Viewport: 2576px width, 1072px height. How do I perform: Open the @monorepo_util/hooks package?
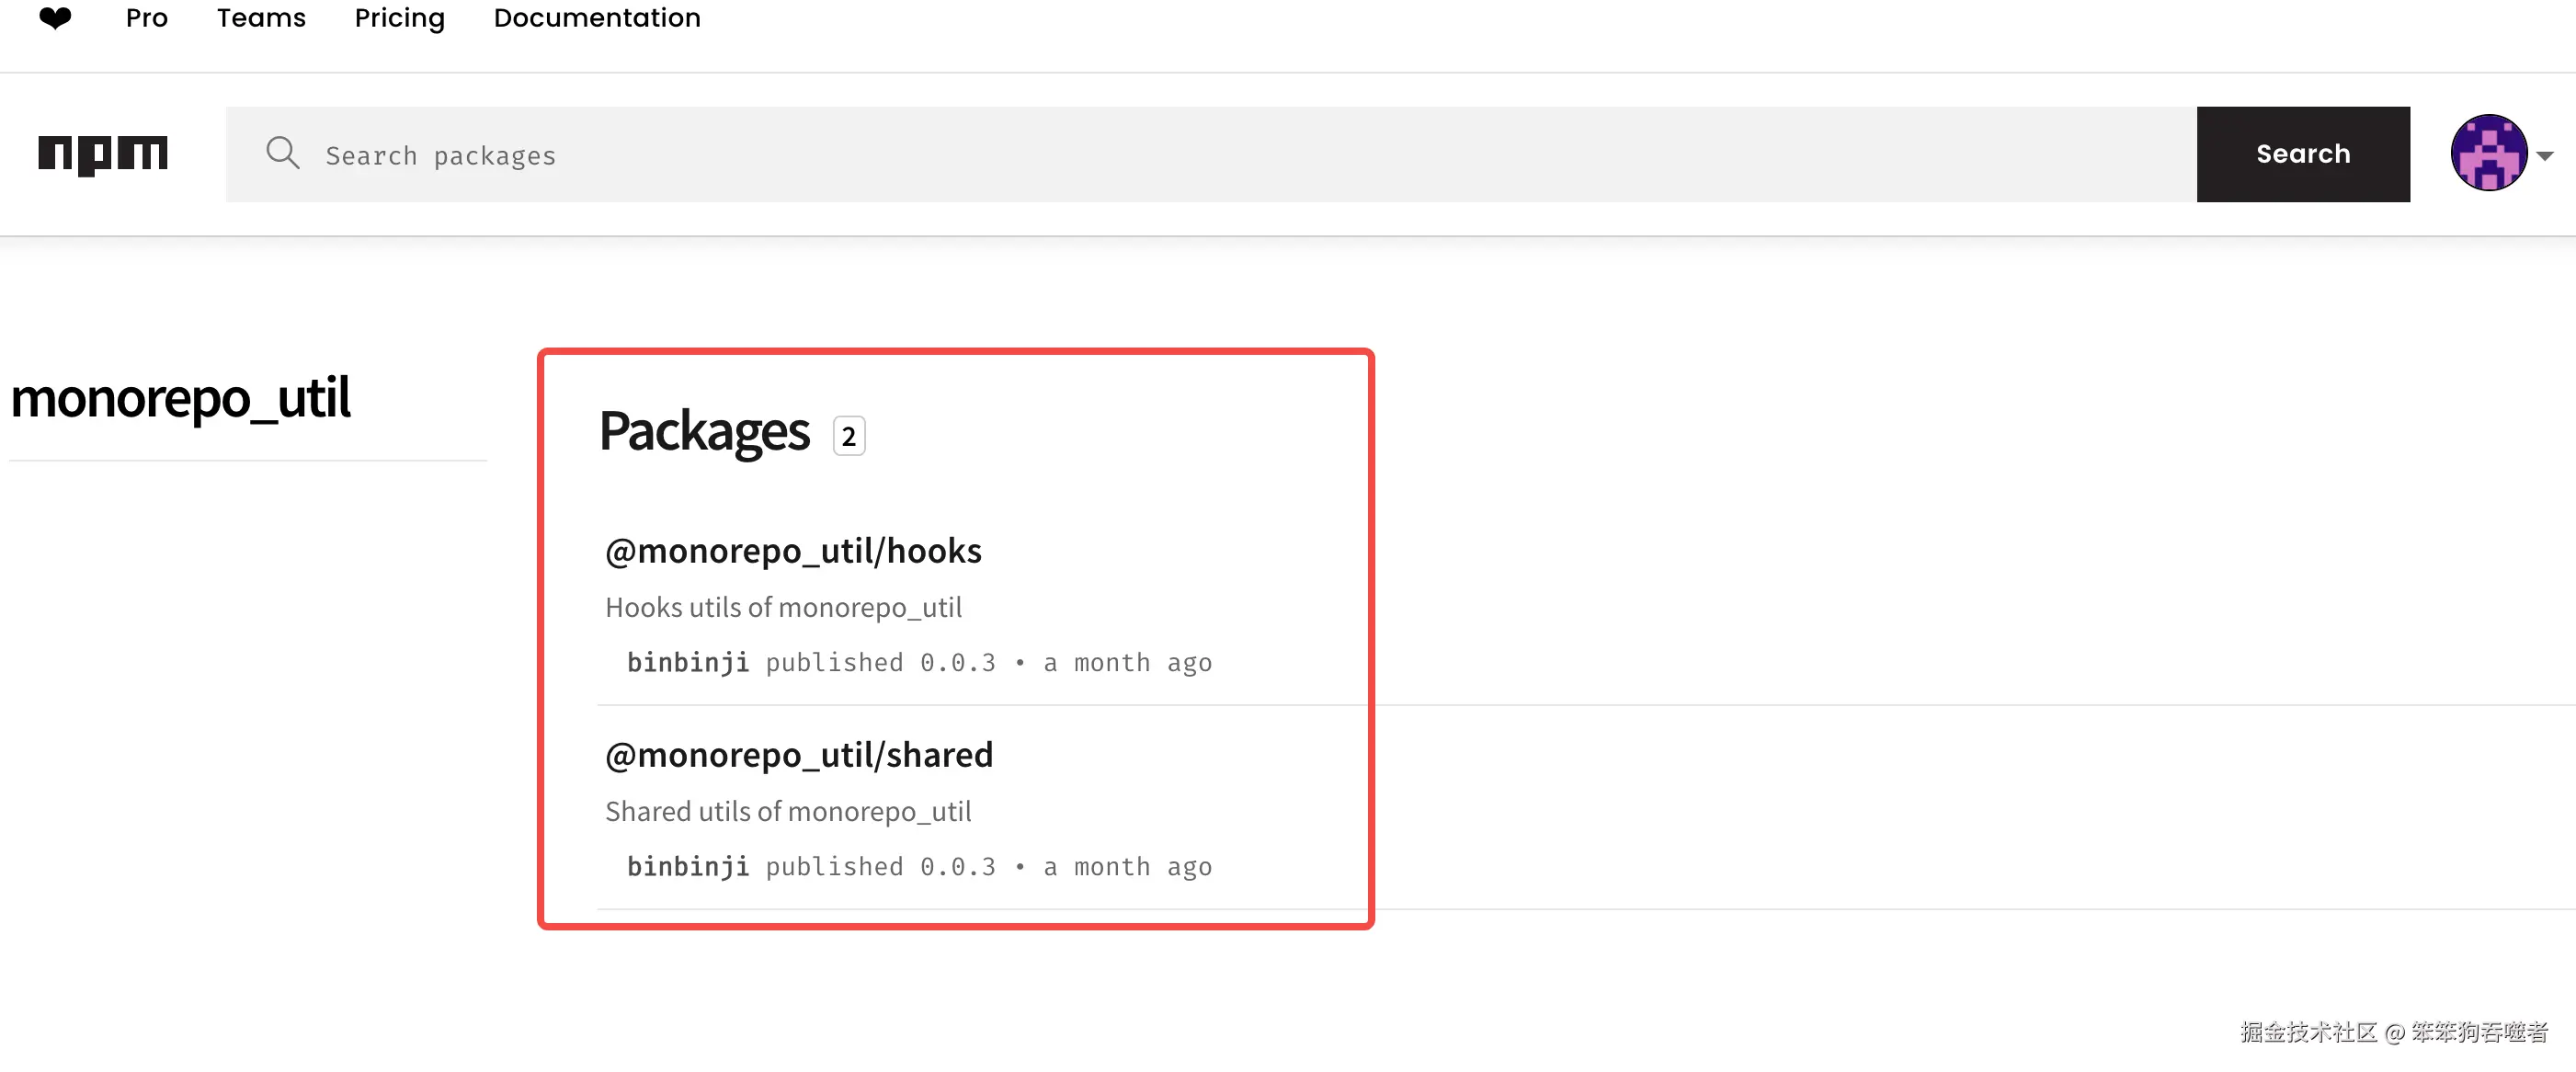coord(793,551)
